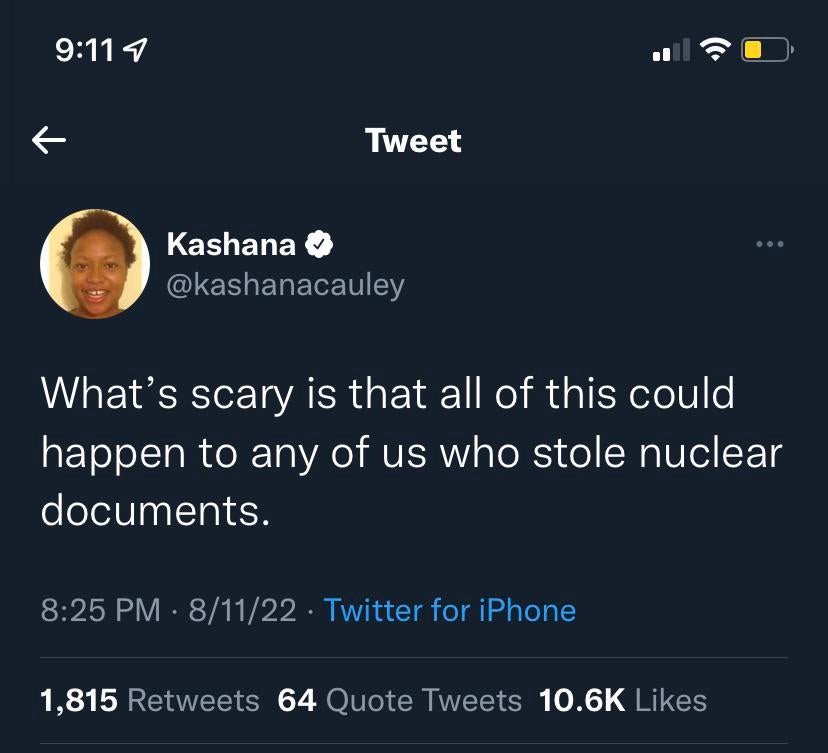Tap the word "documents." in the tweet

[x=155, y=510]
